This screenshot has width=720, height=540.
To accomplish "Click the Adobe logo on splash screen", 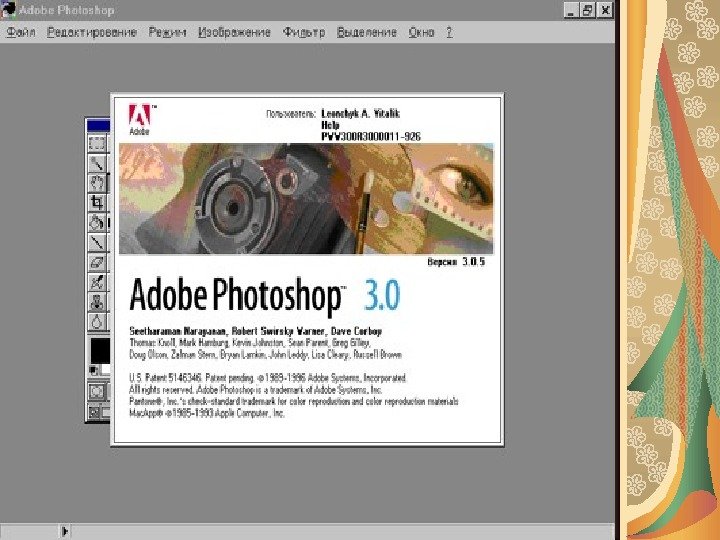I will tap(140, 119).
